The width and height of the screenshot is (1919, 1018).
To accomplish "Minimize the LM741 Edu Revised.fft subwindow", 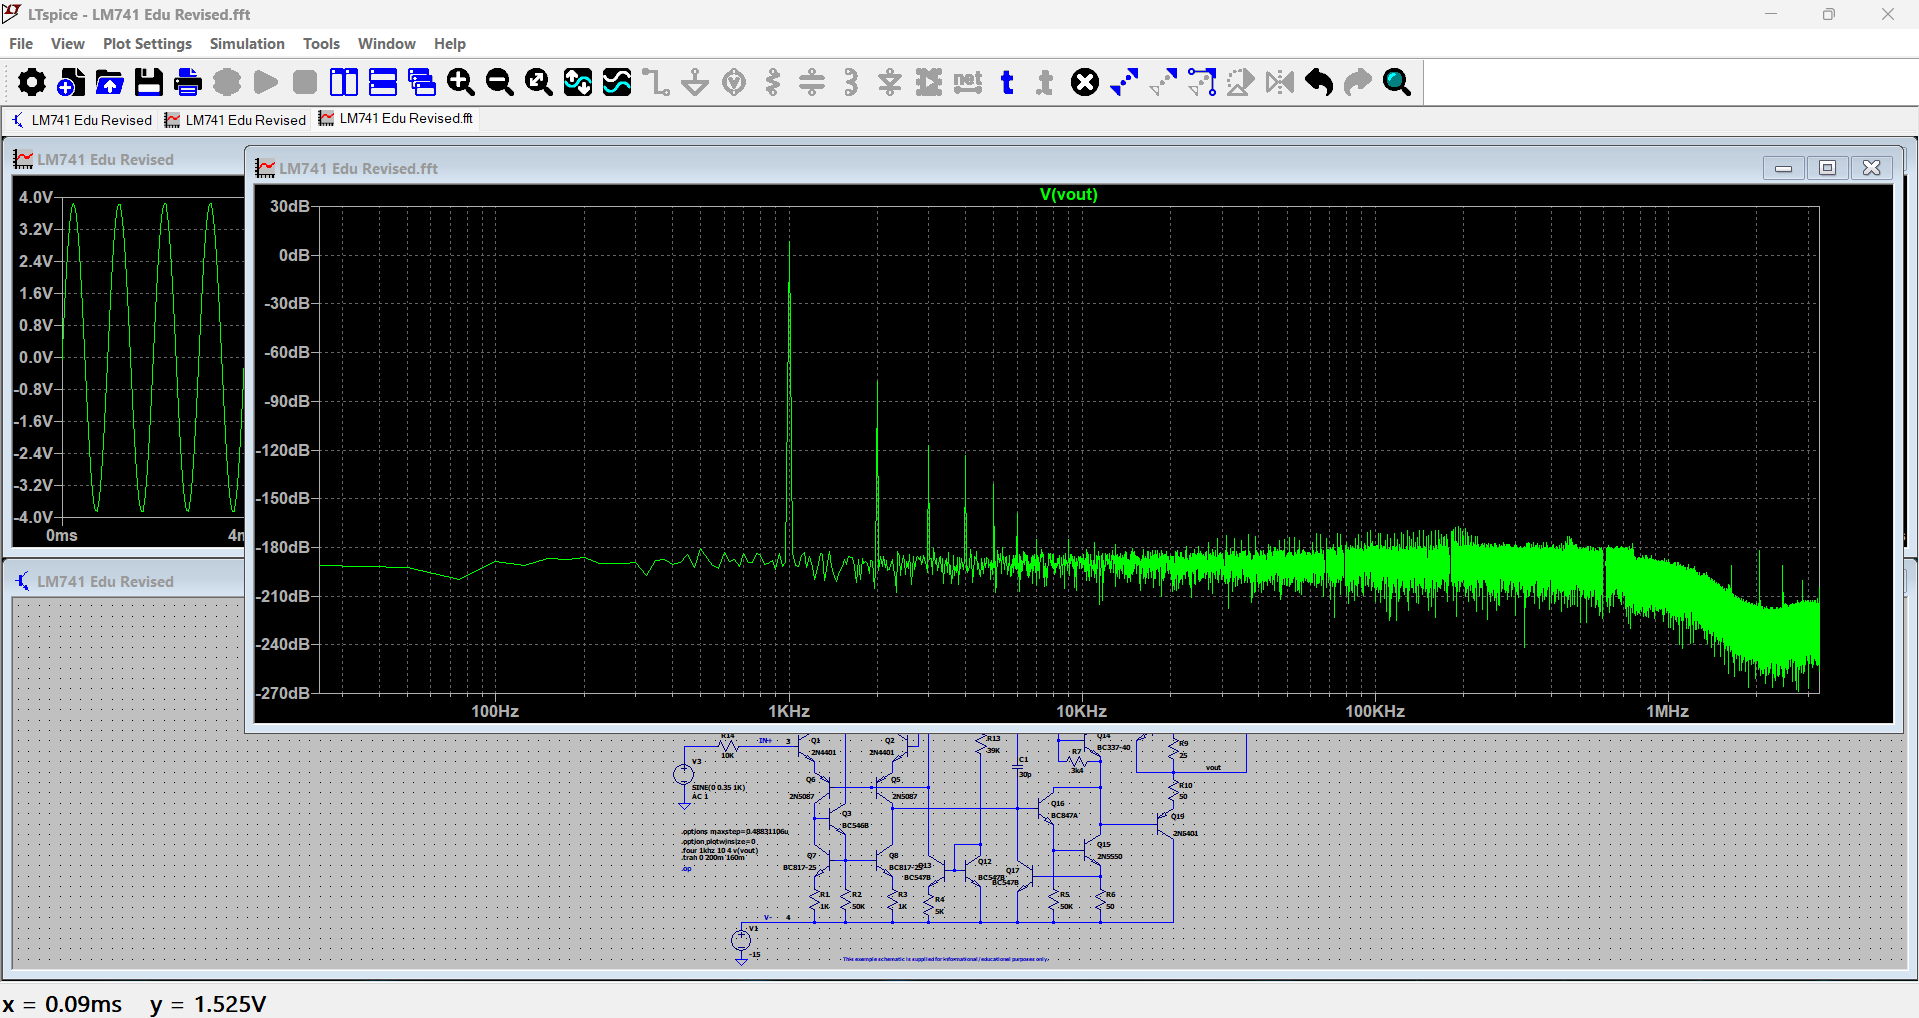I will (1783, 168).
